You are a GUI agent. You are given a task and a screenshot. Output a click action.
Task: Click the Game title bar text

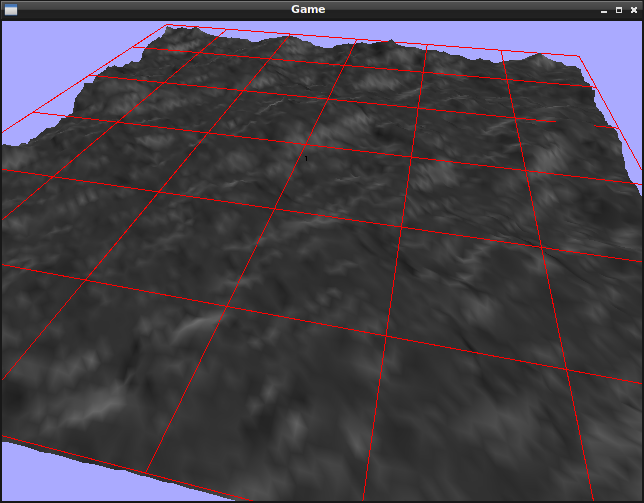(x=308, y=9)
